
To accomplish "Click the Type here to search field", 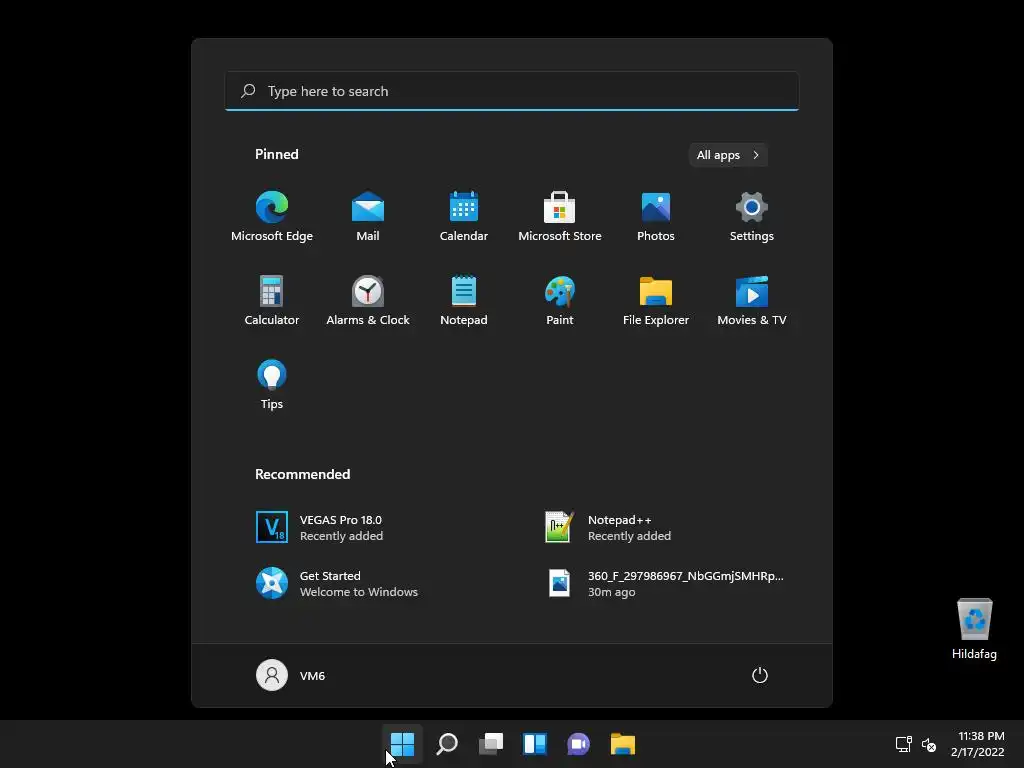I will (512, 91).
